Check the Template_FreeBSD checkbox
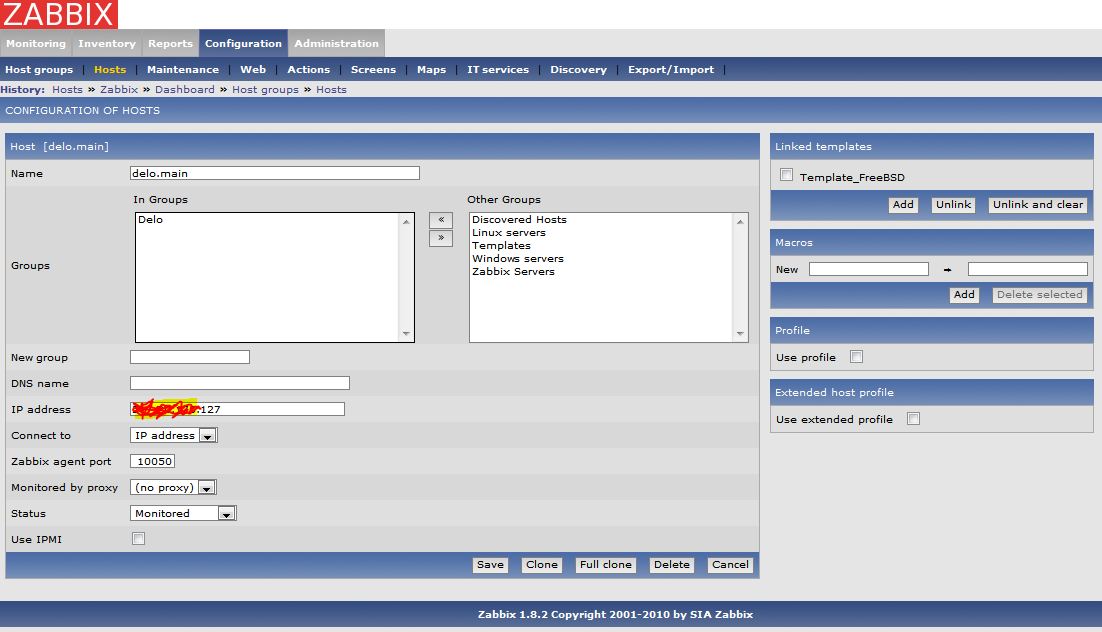Image resolution: width=1102 pixels, height=632 pixels. [x=786, y=175]
